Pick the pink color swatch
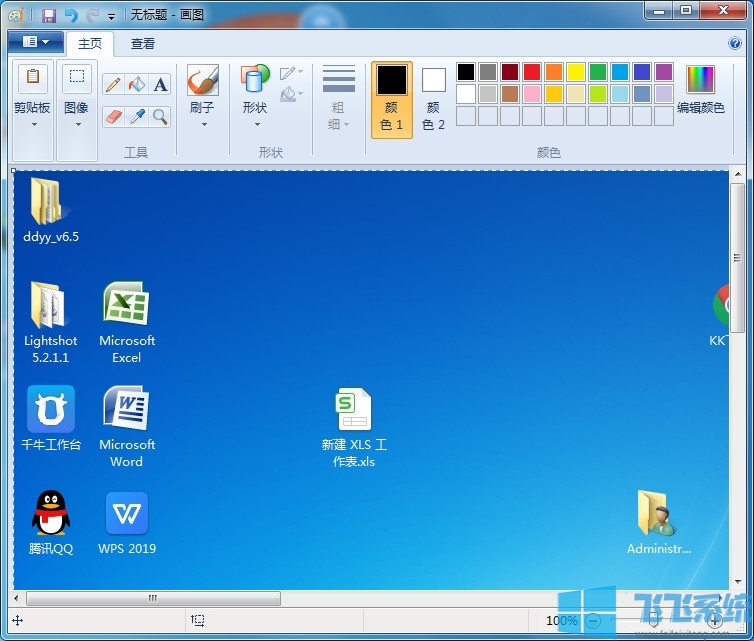This screenshot has width=754, height=641. coord(532,94)
